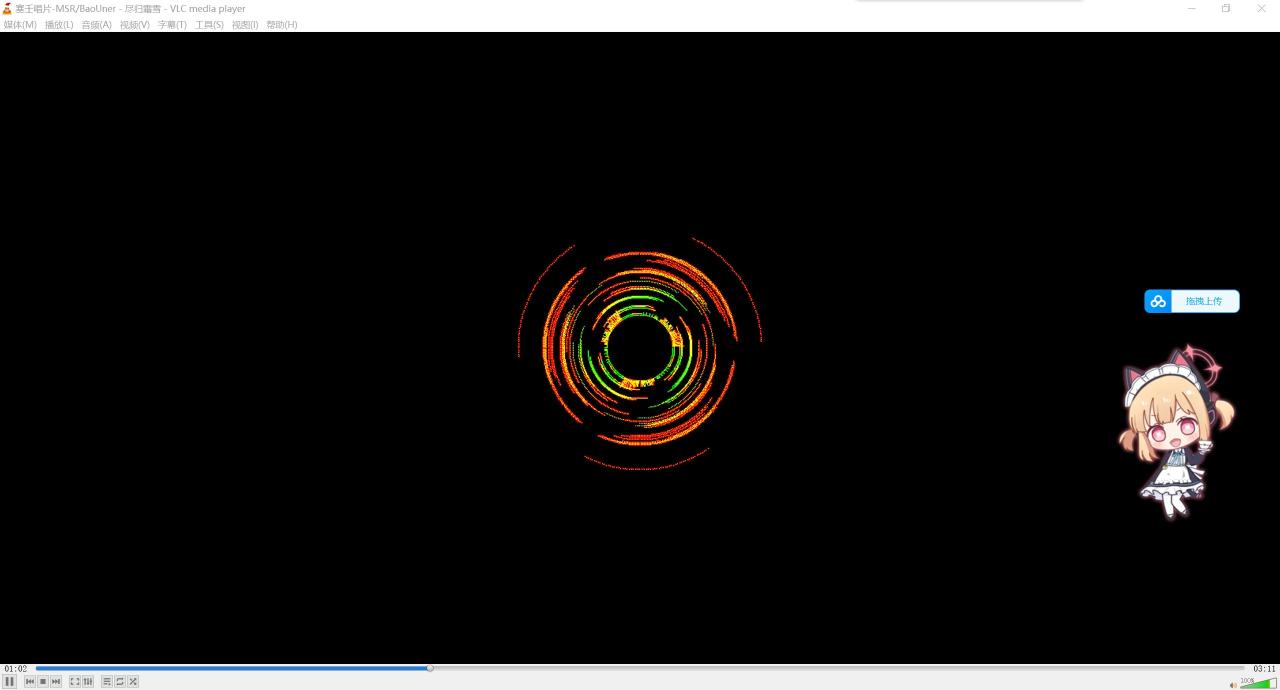
Task: Expand the 字幕(T) menu
Action: point(172,25)
